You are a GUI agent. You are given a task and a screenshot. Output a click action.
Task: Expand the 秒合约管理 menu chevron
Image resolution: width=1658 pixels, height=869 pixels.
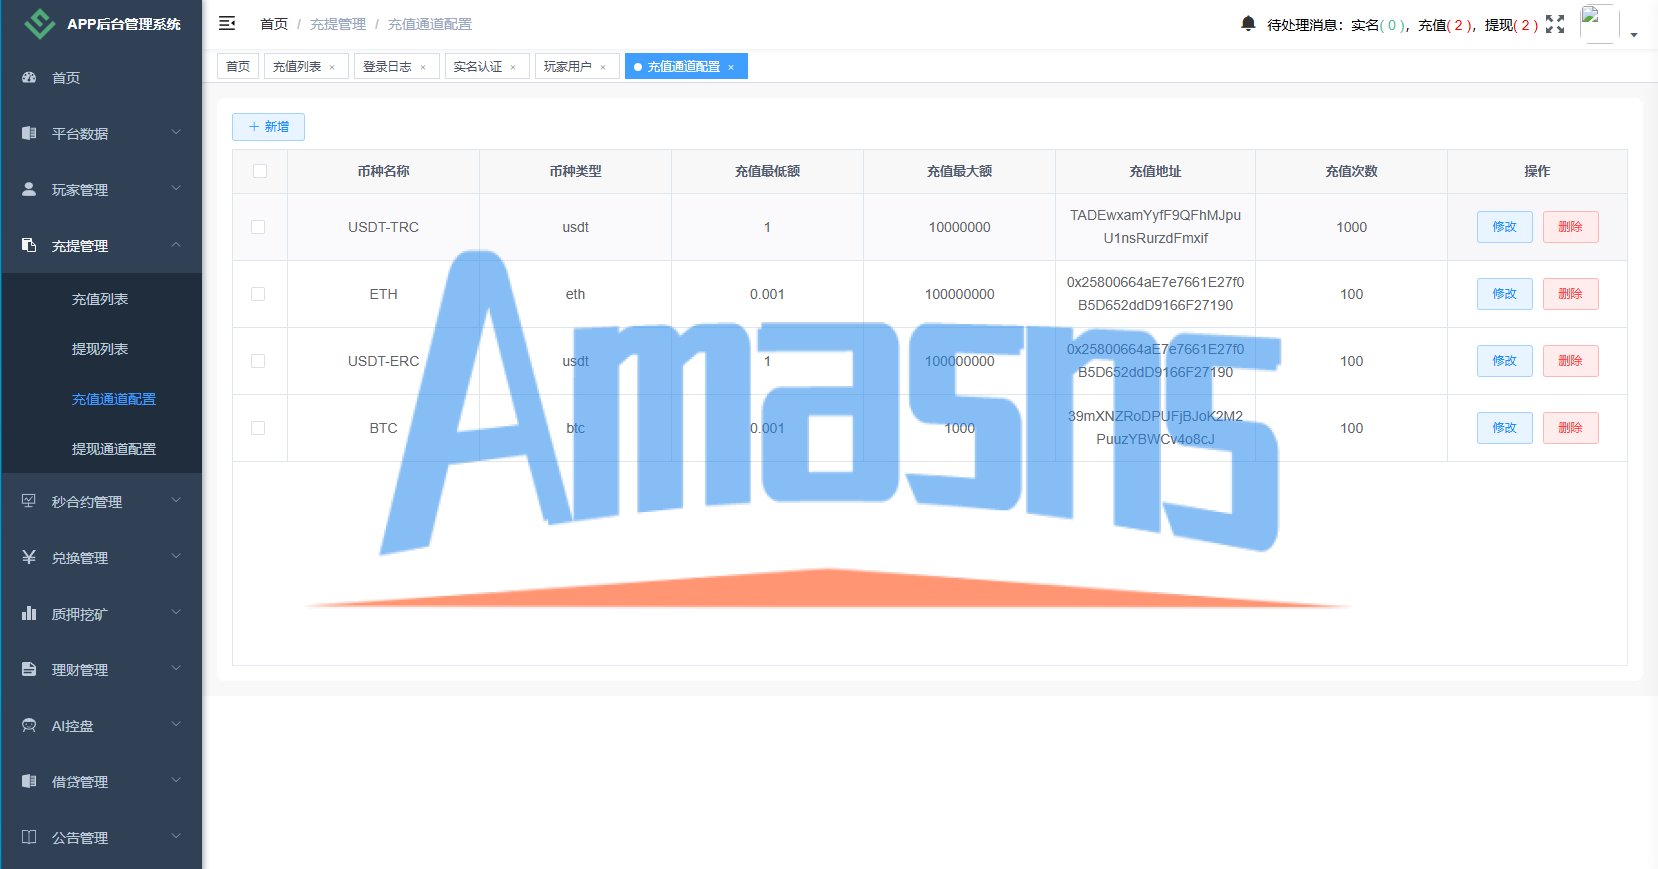[176, 500]
